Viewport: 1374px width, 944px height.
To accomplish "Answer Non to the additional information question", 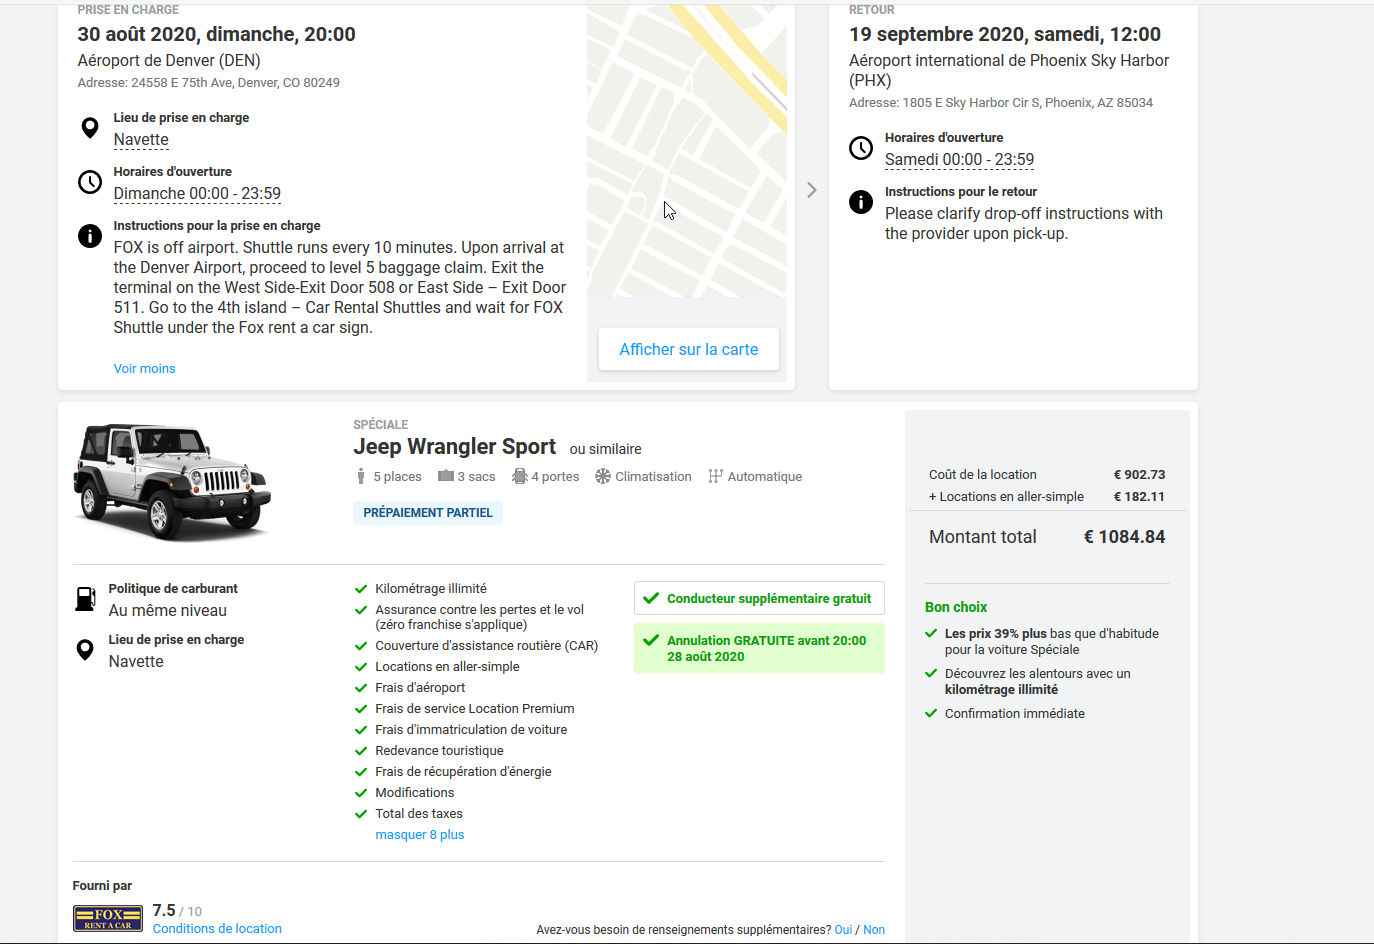I will click(874, 930).
